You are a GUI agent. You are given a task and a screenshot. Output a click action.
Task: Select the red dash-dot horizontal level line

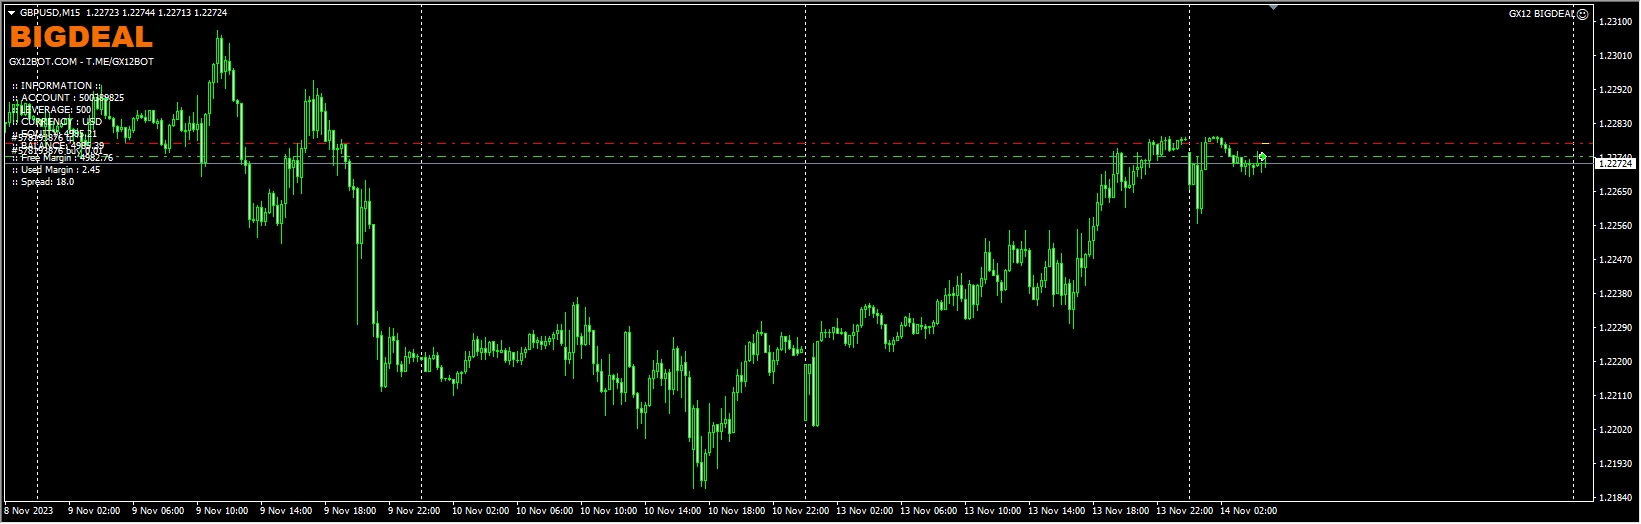pos(800,143)
